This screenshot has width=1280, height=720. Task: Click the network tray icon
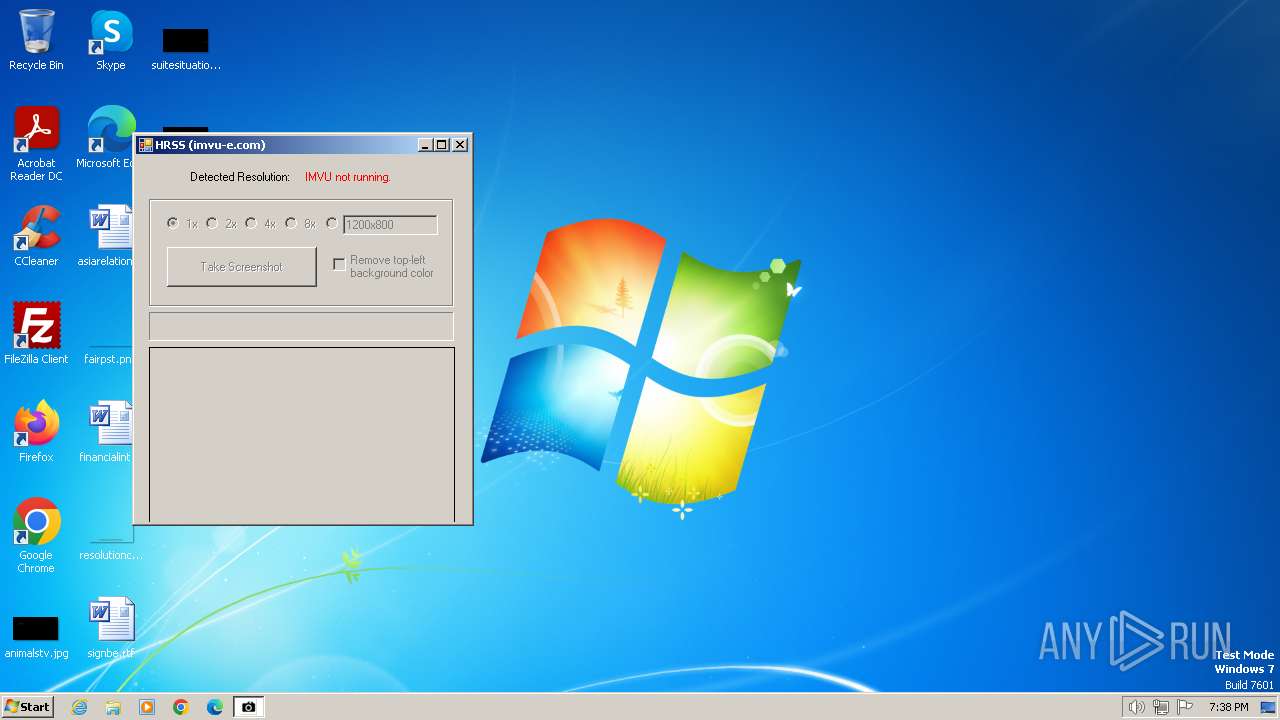(x=1161, y=707)
